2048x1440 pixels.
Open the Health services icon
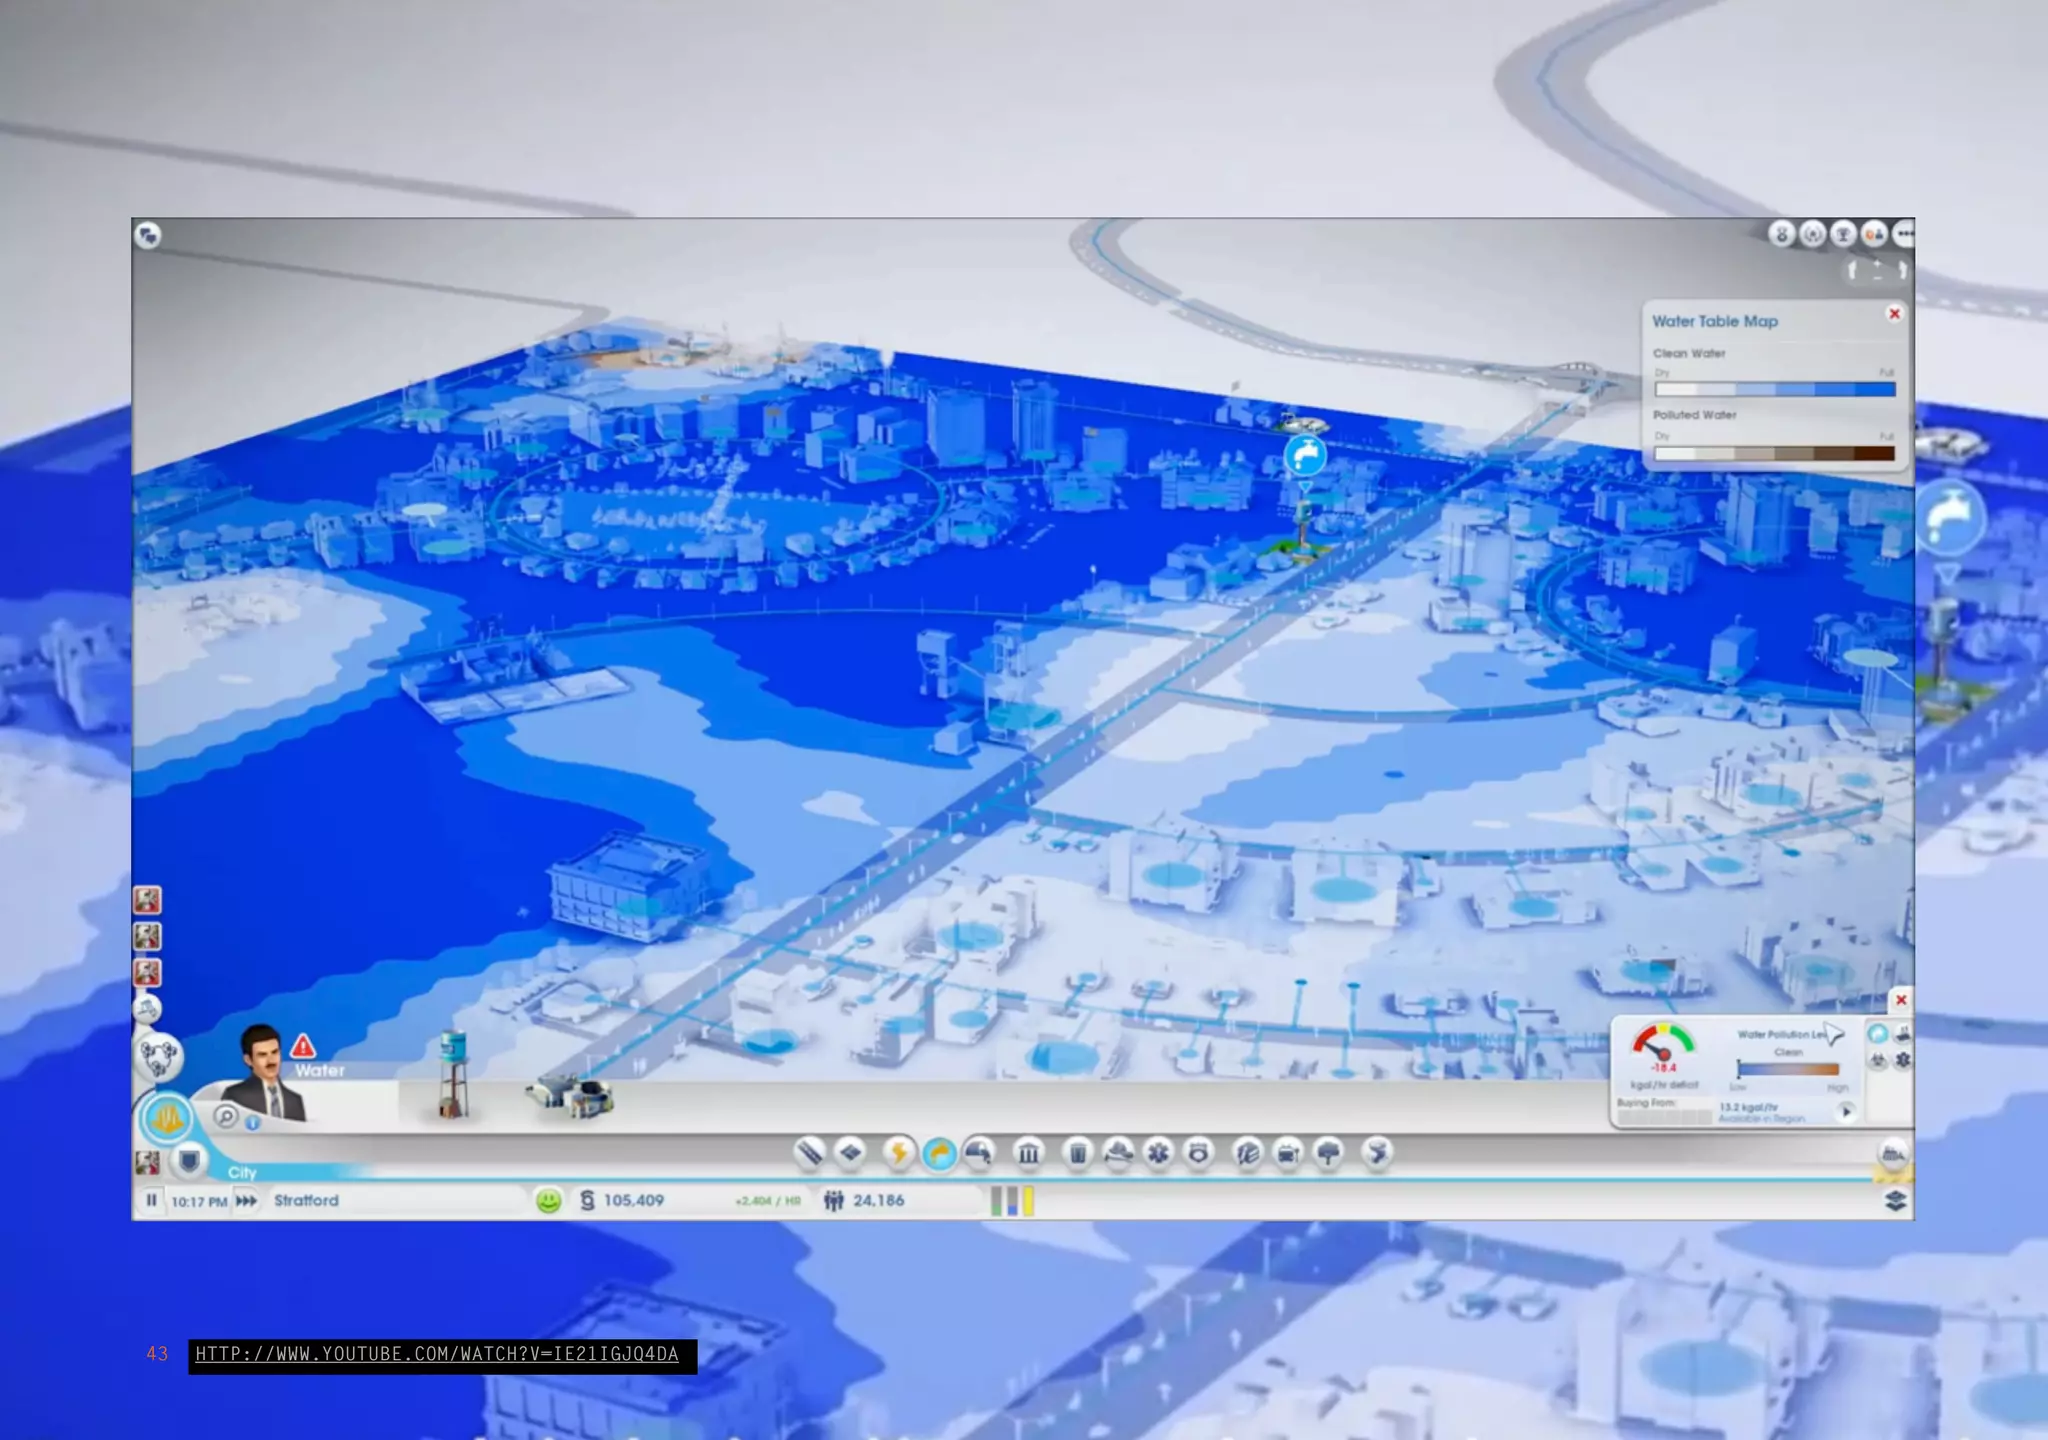(1158, 1154)
